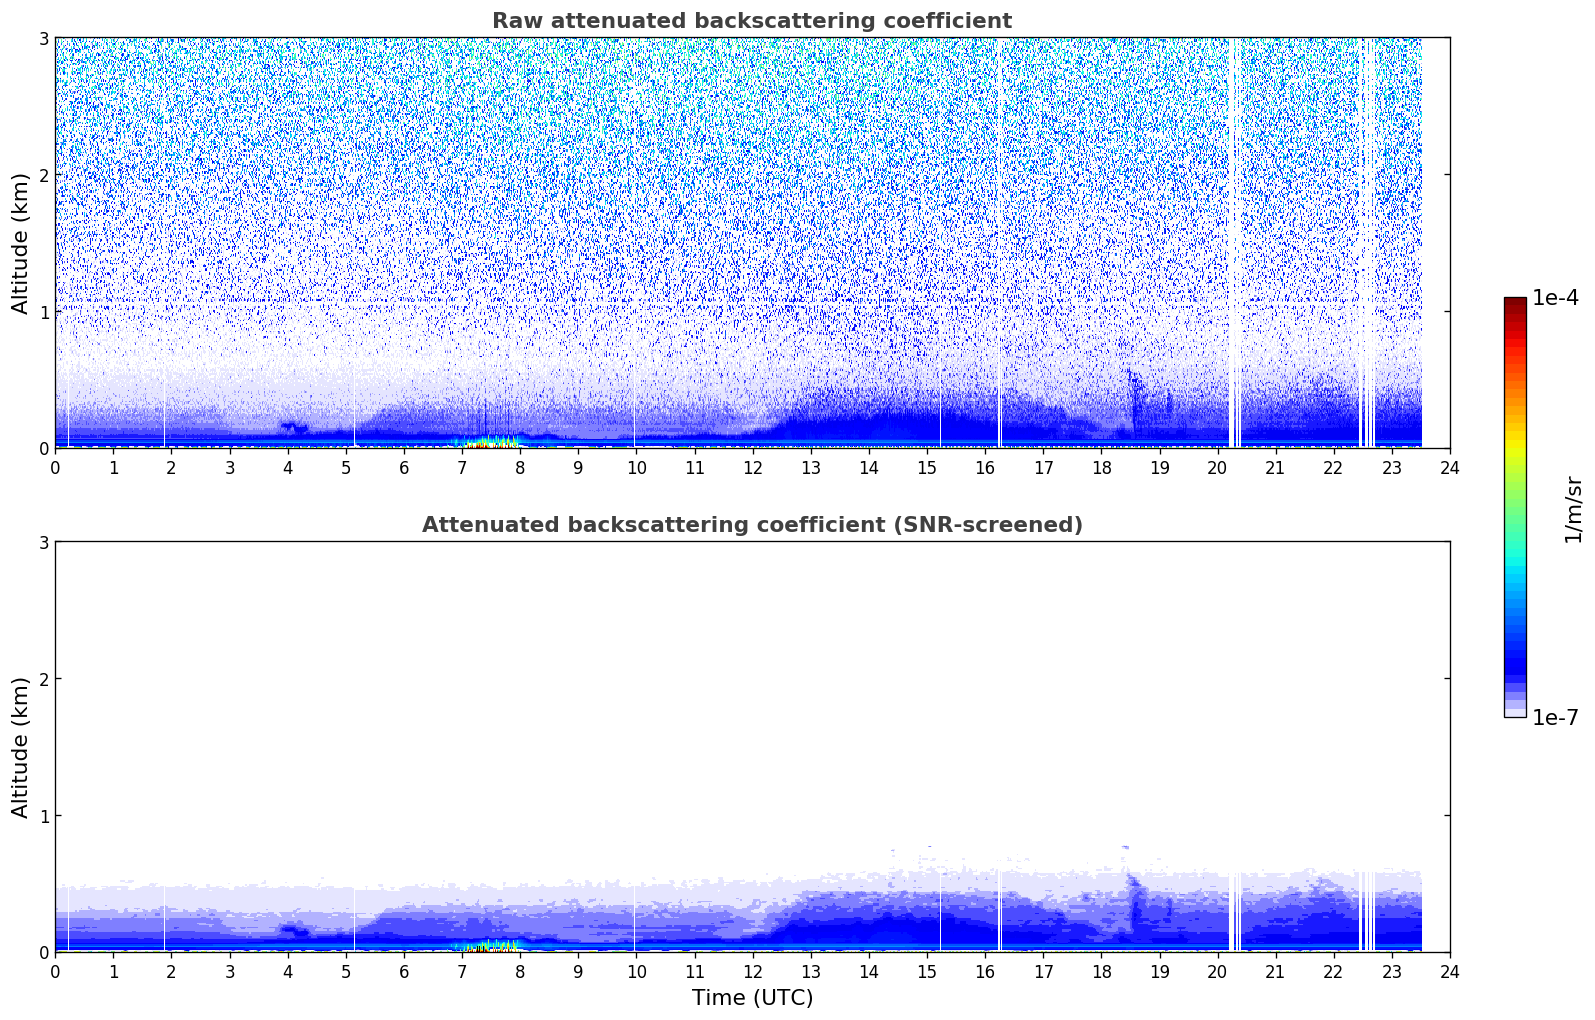This screenshot has width=1595, height=1020.
Task: Click the SNR-screened backscatter plot area
Action: [752, 747]
